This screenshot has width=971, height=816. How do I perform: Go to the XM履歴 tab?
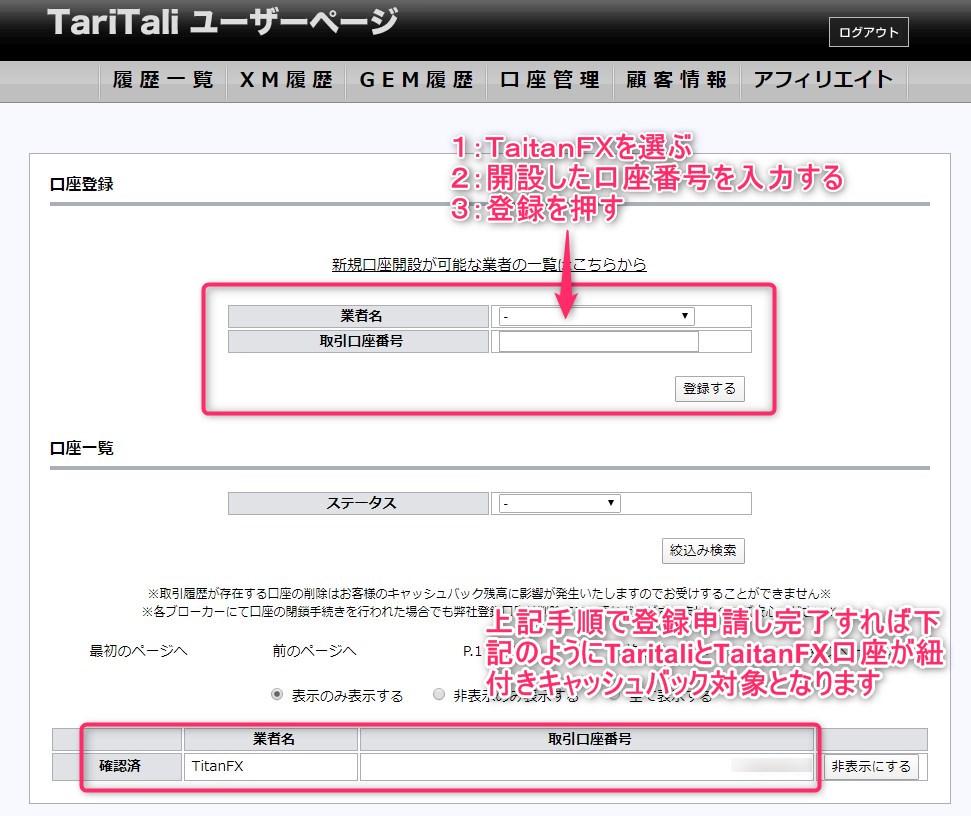tap(286, 81)
